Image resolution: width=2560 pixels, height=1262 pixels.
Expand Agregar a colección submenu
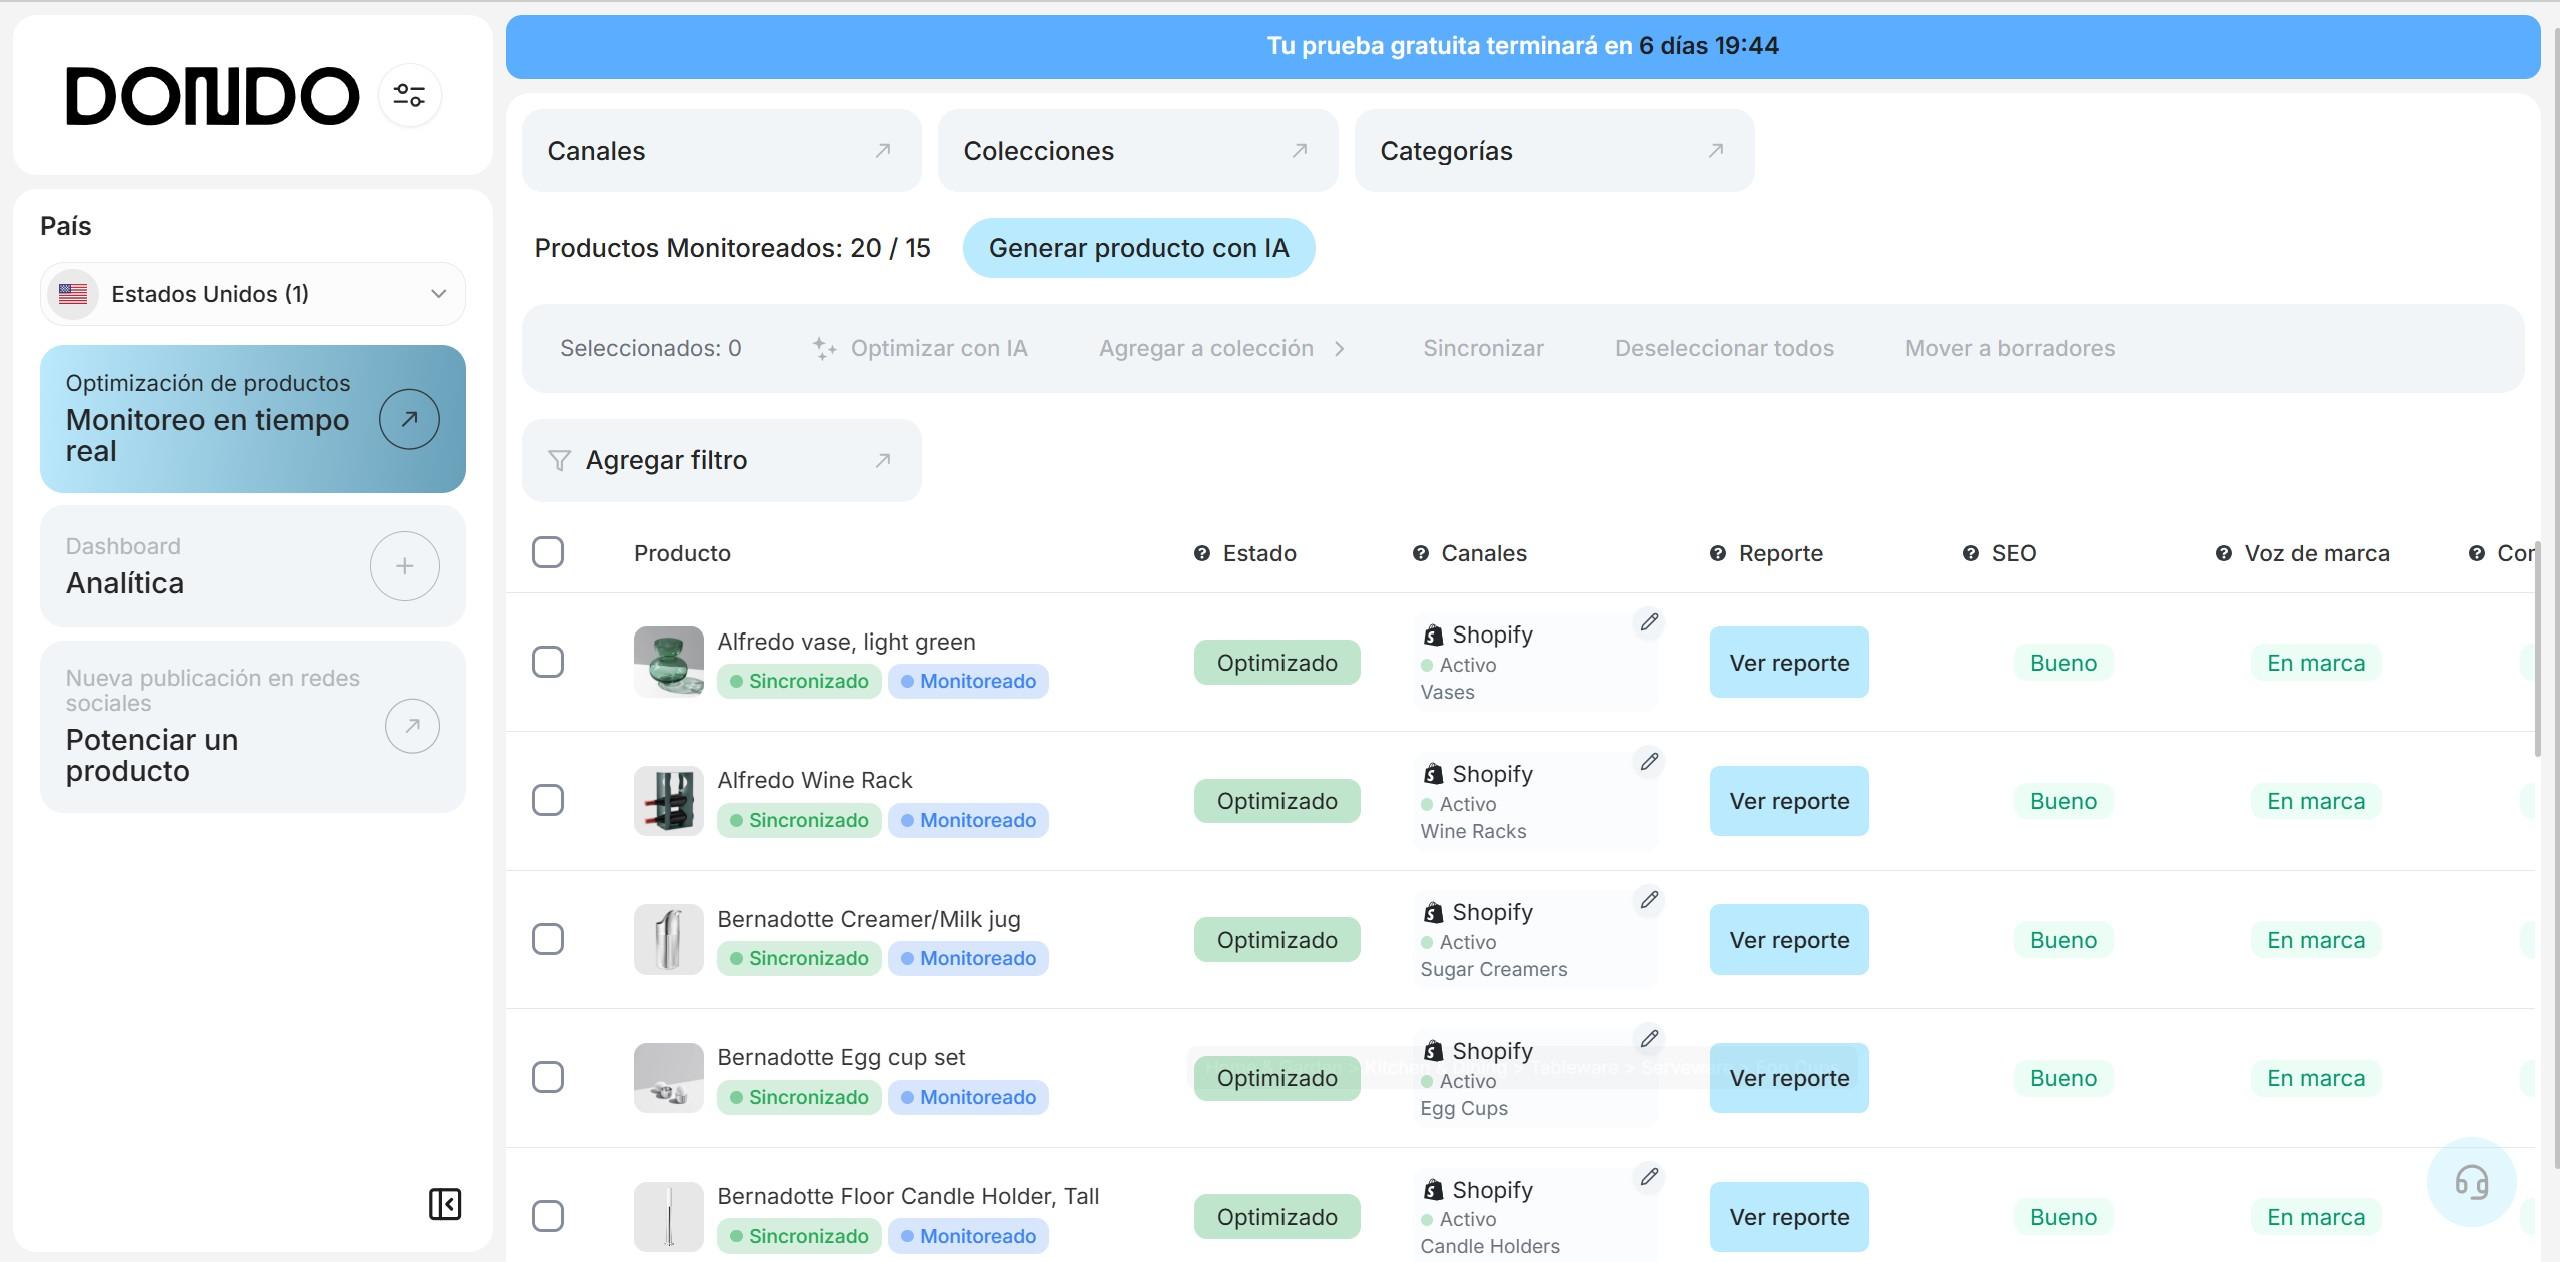pos(1222,348)
